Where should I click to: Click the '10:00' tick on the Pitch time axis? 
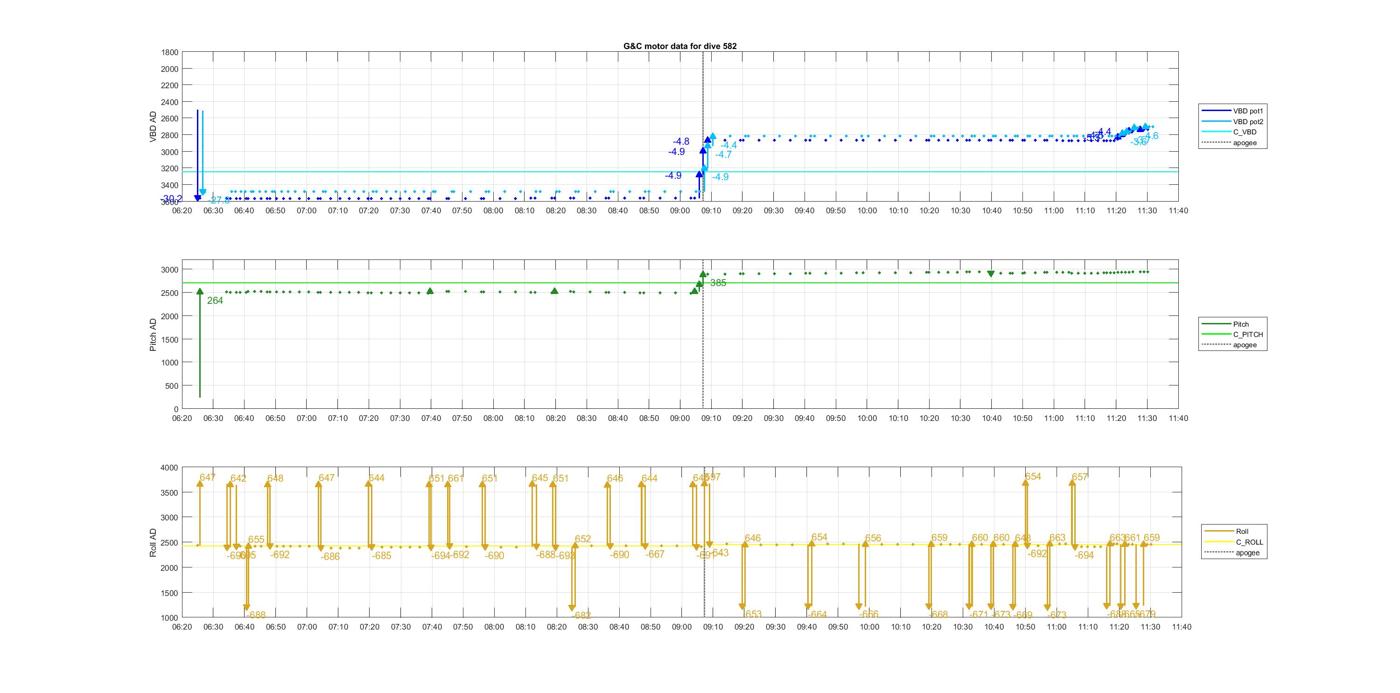click(x=867, y=419)
